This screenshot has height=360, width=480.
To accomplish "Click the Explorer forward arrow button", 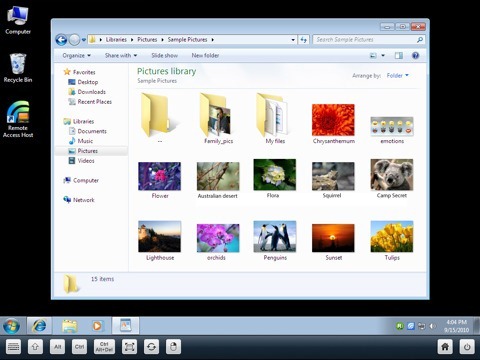I will click(74, 40).
